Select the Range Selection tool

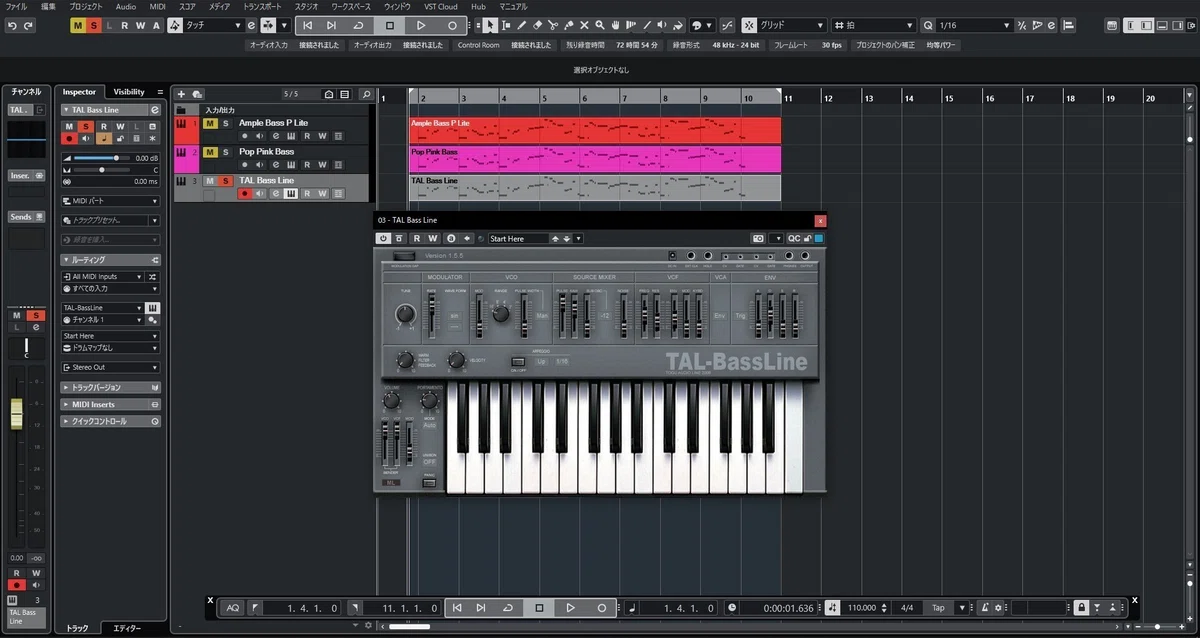[505, 25]
